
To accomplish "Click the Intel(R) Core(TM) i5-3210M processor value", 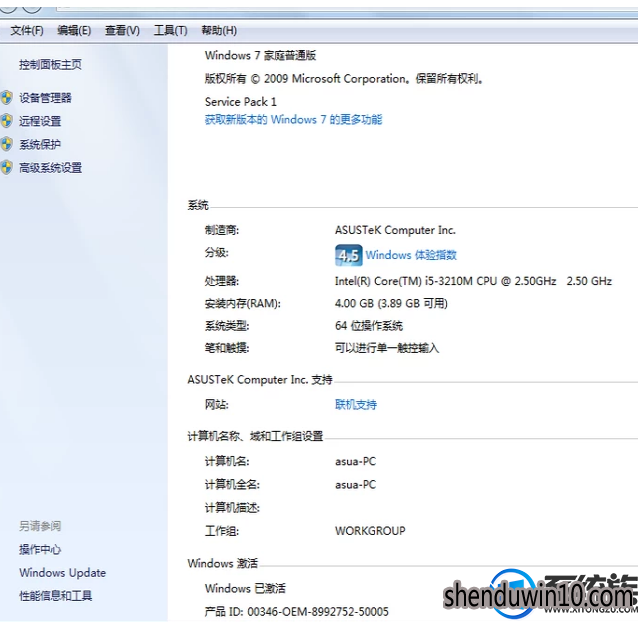I will (x=473, y=281).
